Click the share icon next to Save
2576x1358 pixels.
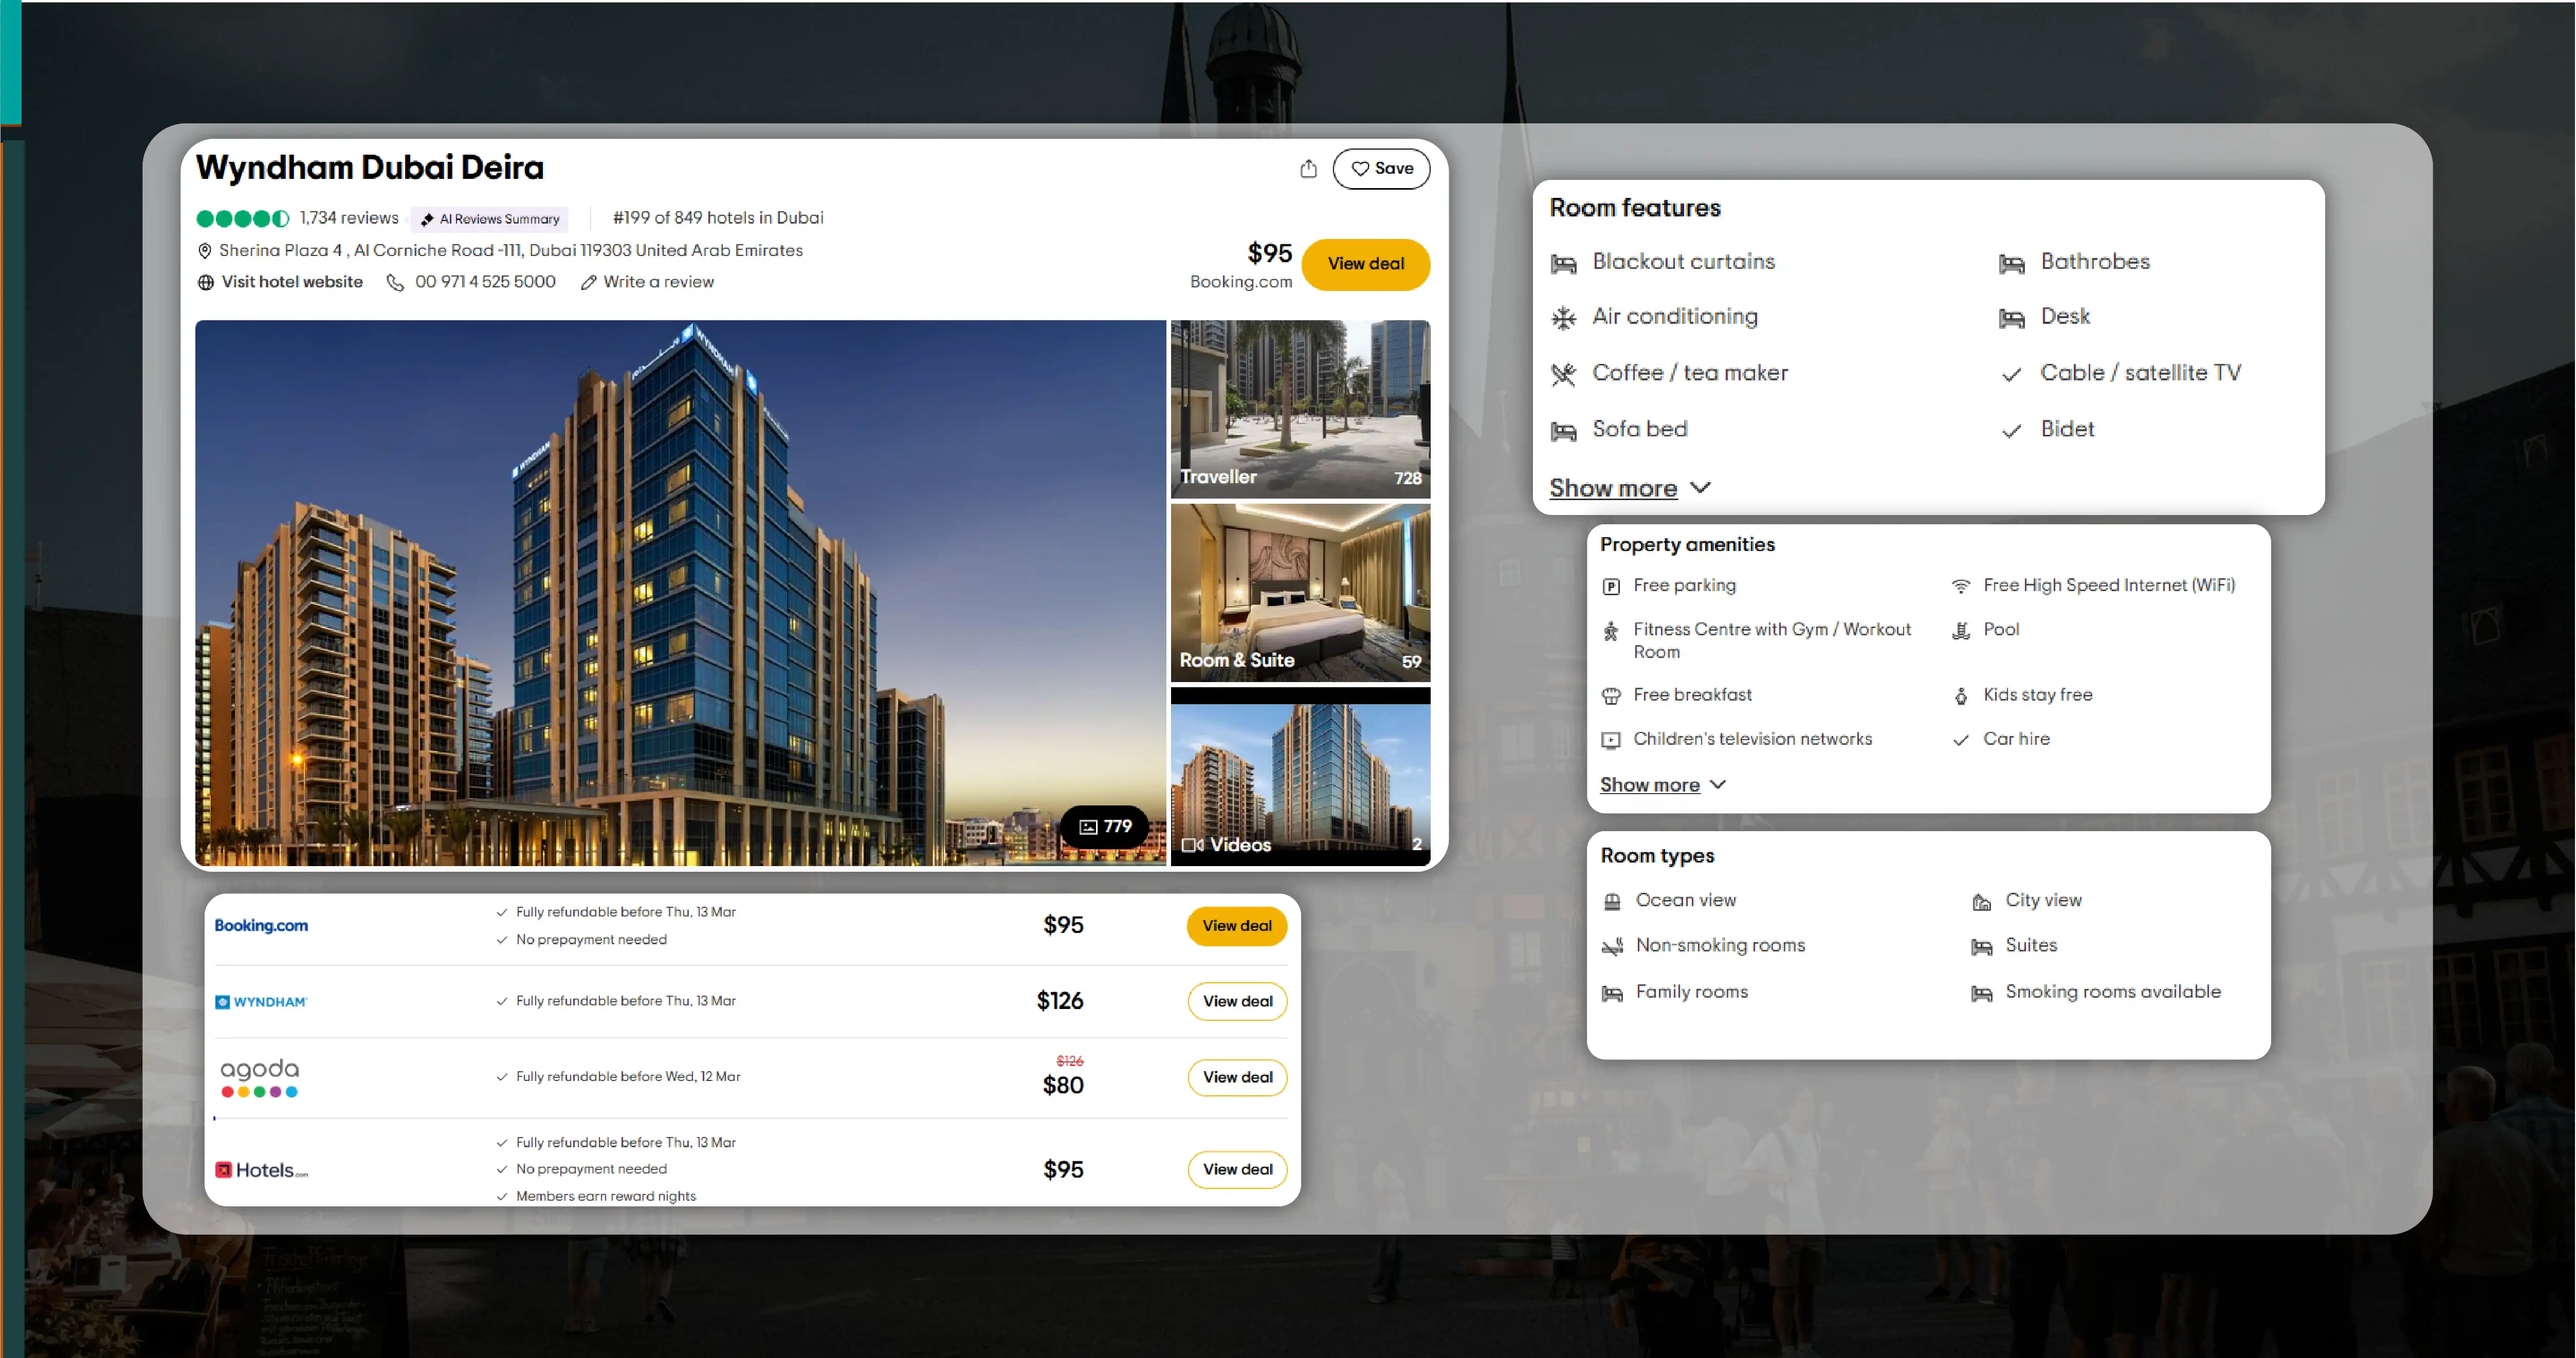(1308, 169)
